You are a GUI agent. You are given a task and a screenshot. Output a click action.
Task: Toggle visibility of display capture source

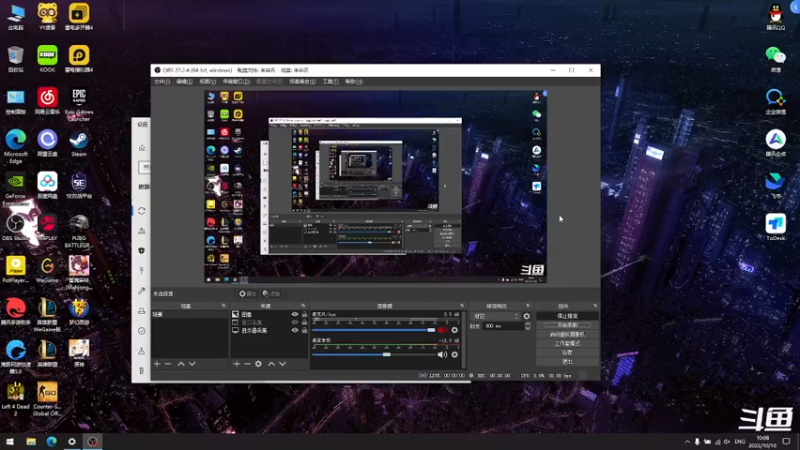(x=295, y=330)
